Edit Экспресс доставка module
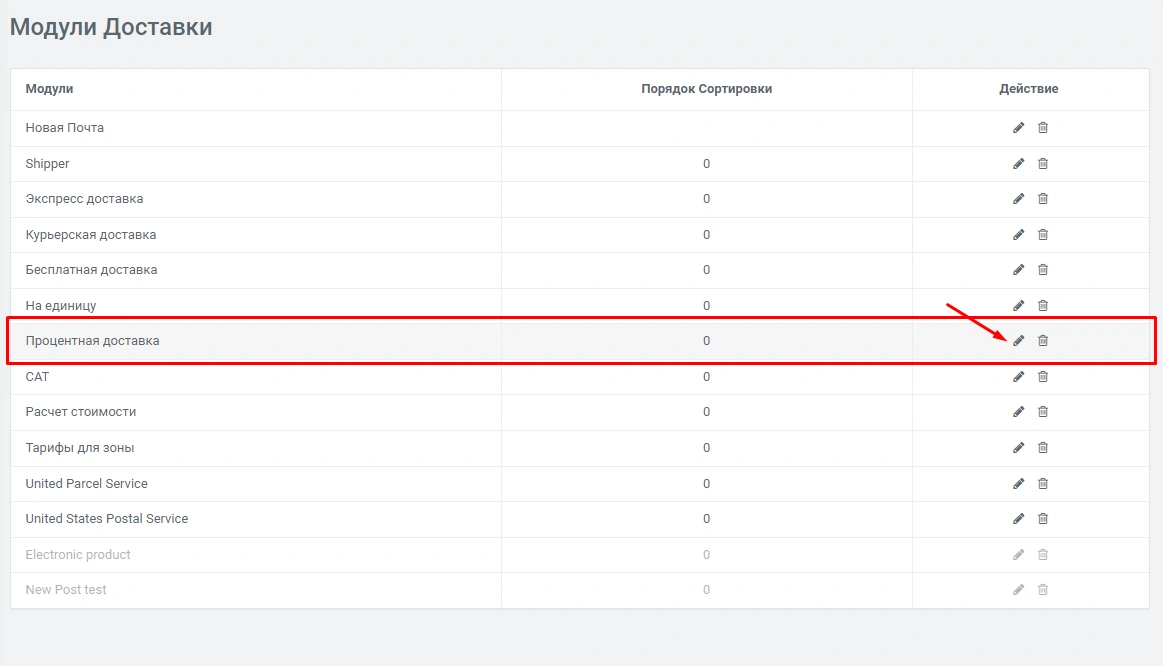The image size is (1163, 666). tap(1018, 199)
